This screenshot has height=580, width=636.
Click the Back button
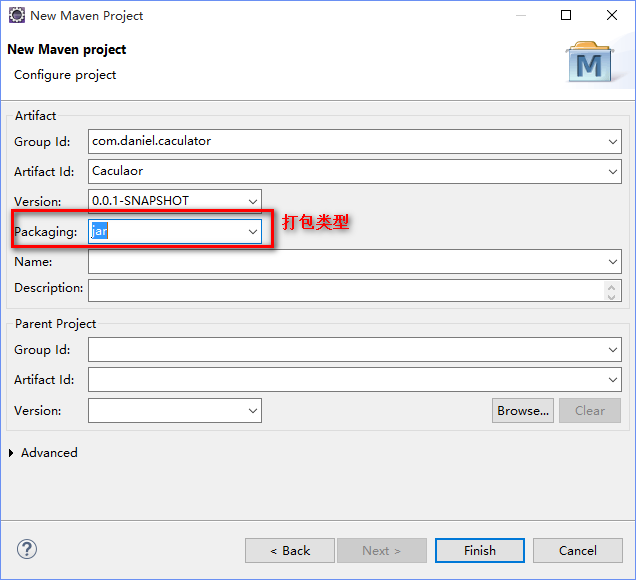[x=290, y=550]
